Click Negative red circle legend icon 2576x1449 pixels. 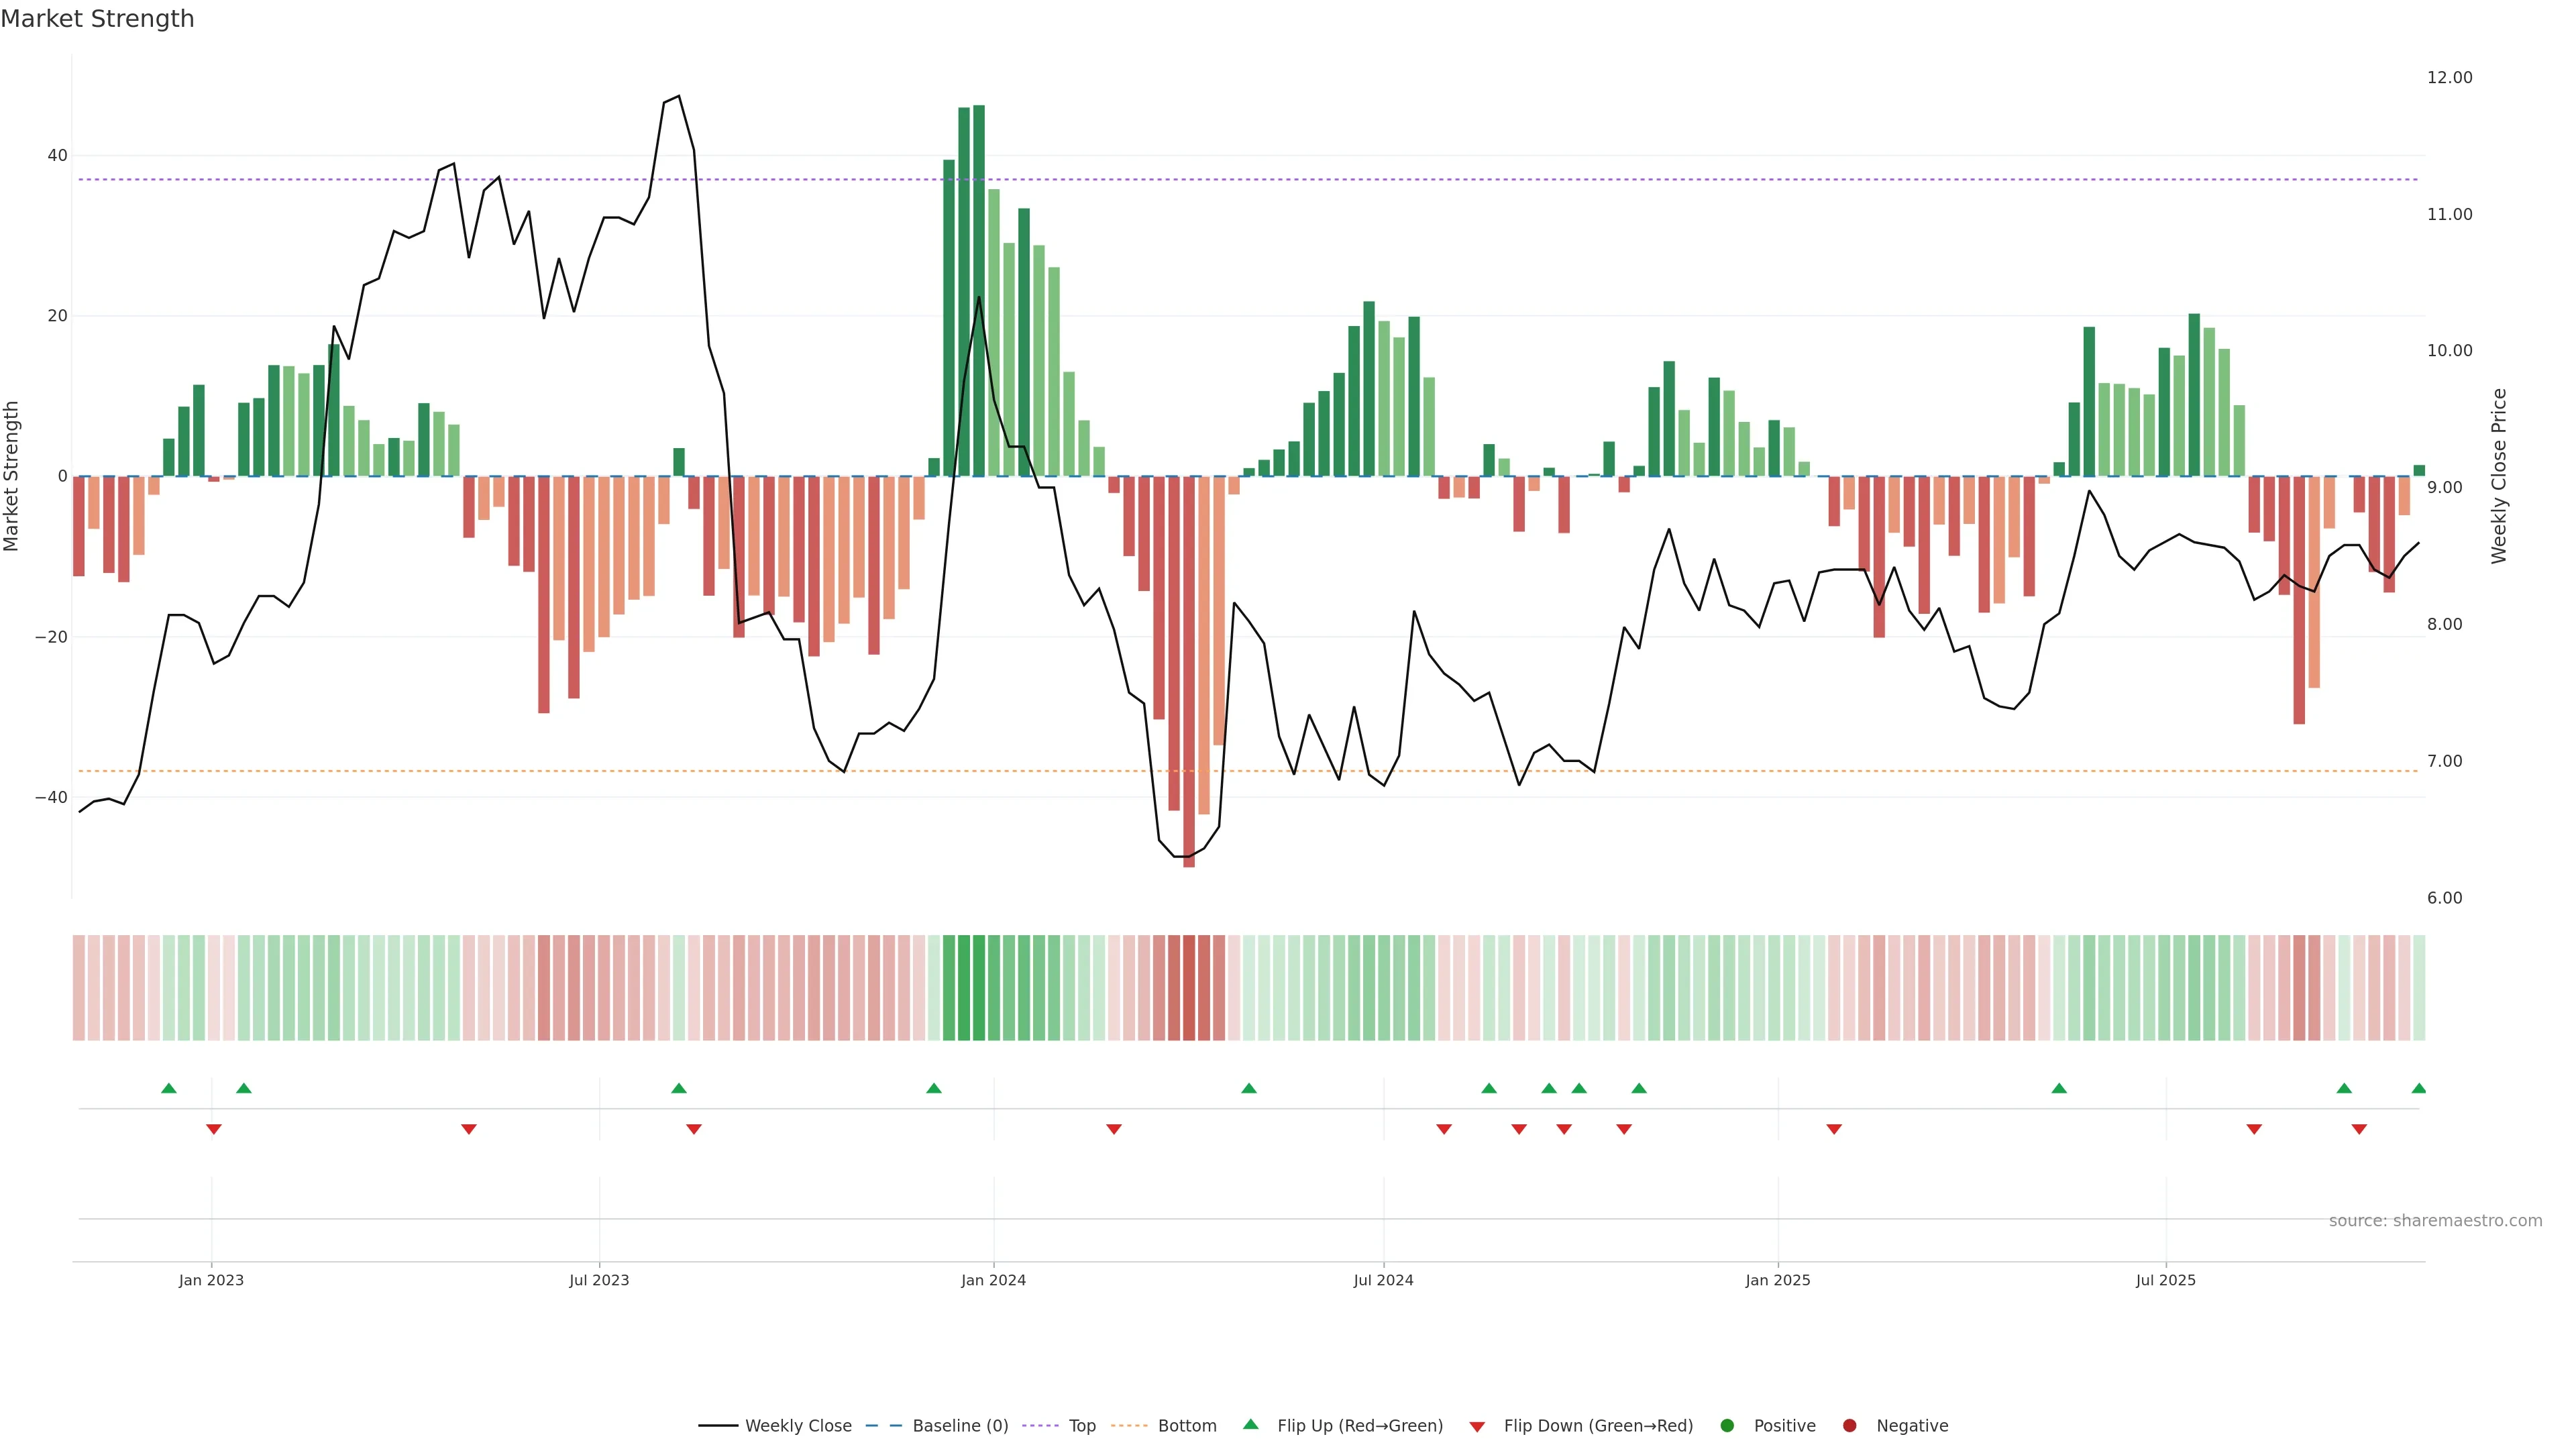[x=1849, y=1426]
